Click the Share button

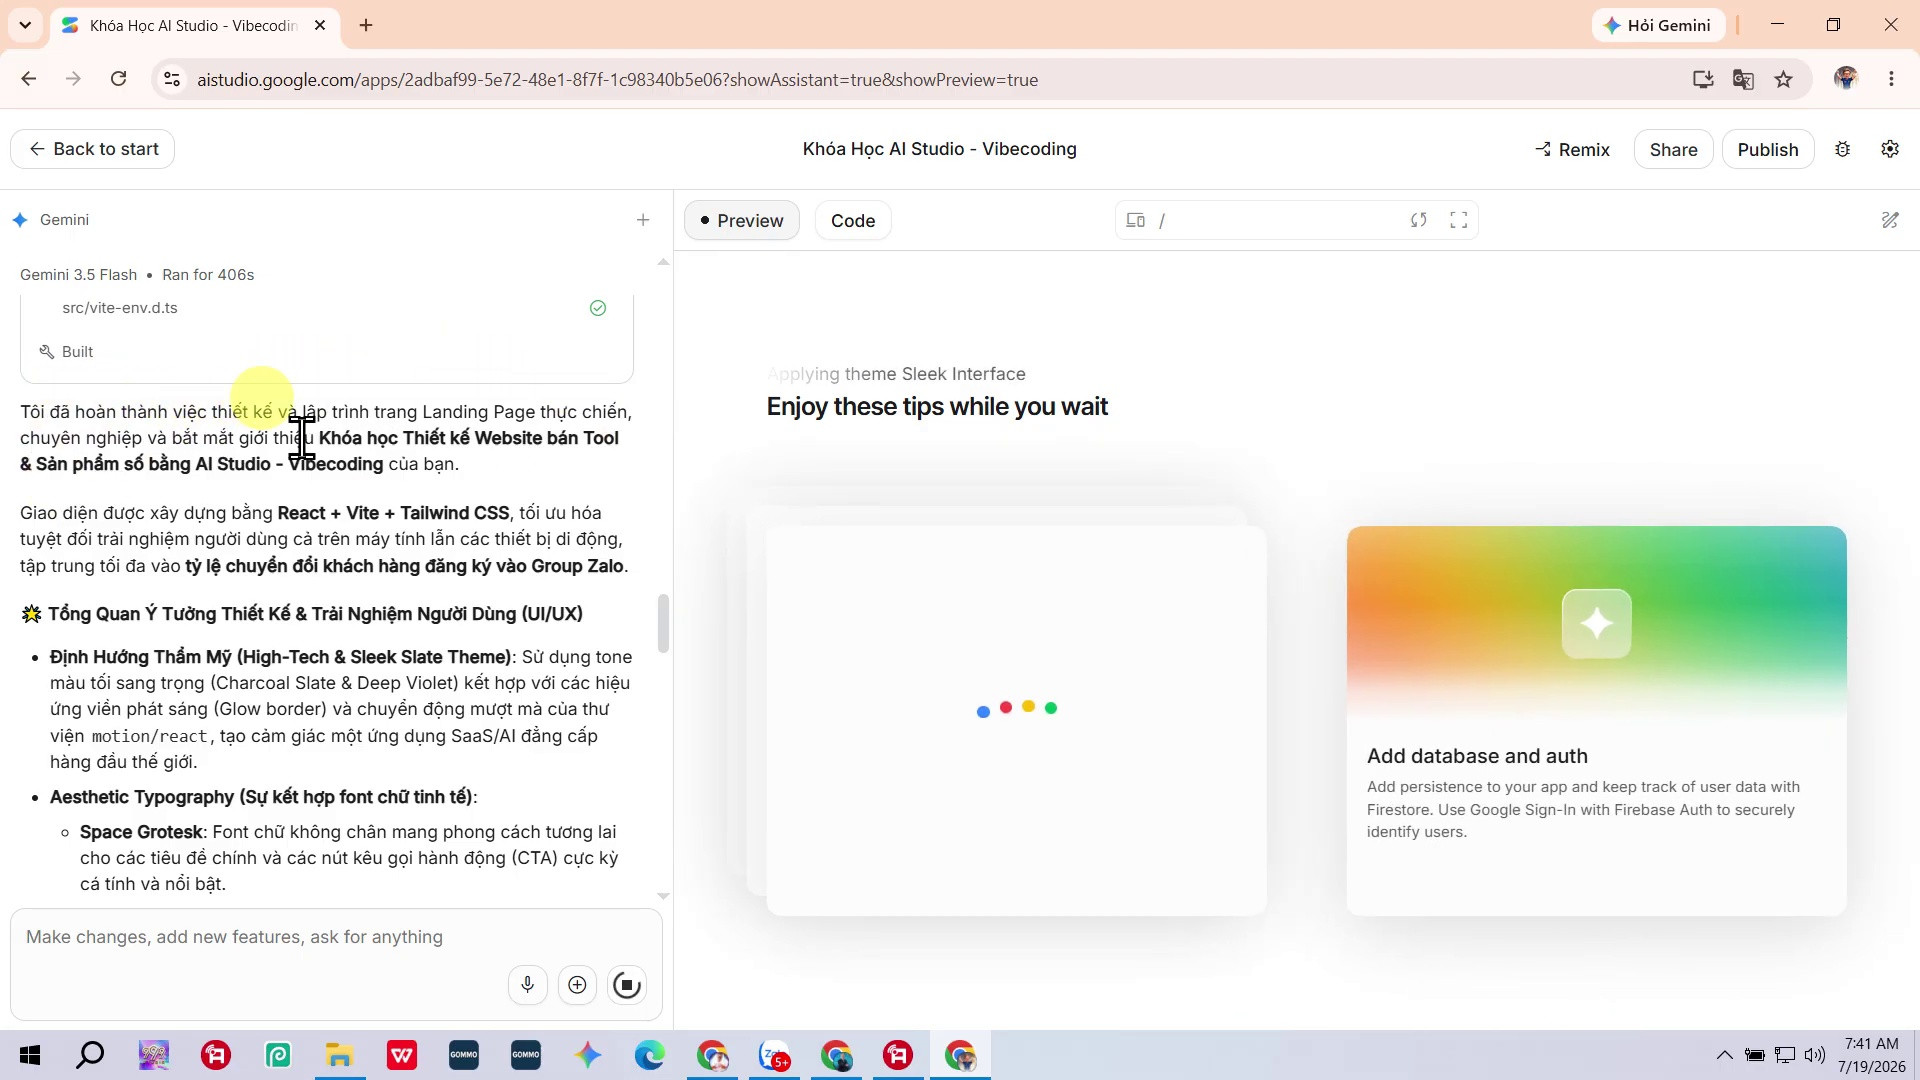(1673, 149)
